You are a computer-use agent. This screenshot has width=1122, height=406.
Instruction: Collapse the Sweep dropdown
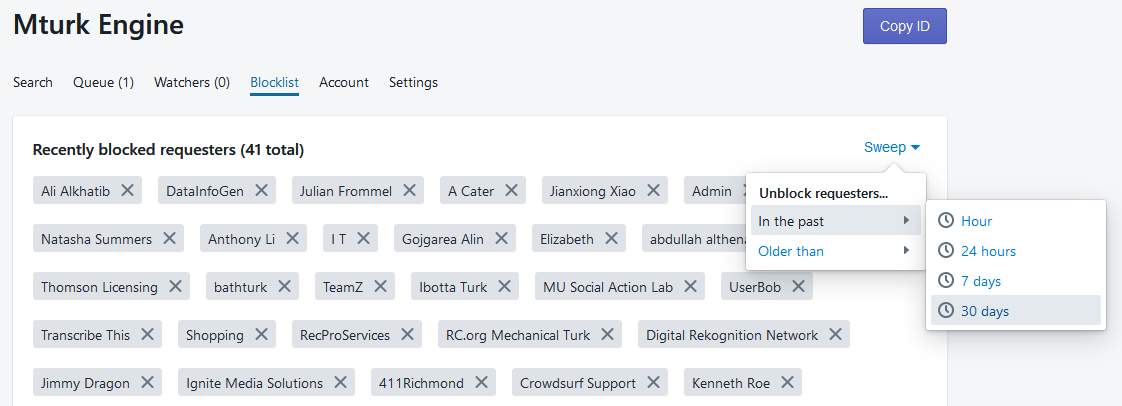pos(892,148)
